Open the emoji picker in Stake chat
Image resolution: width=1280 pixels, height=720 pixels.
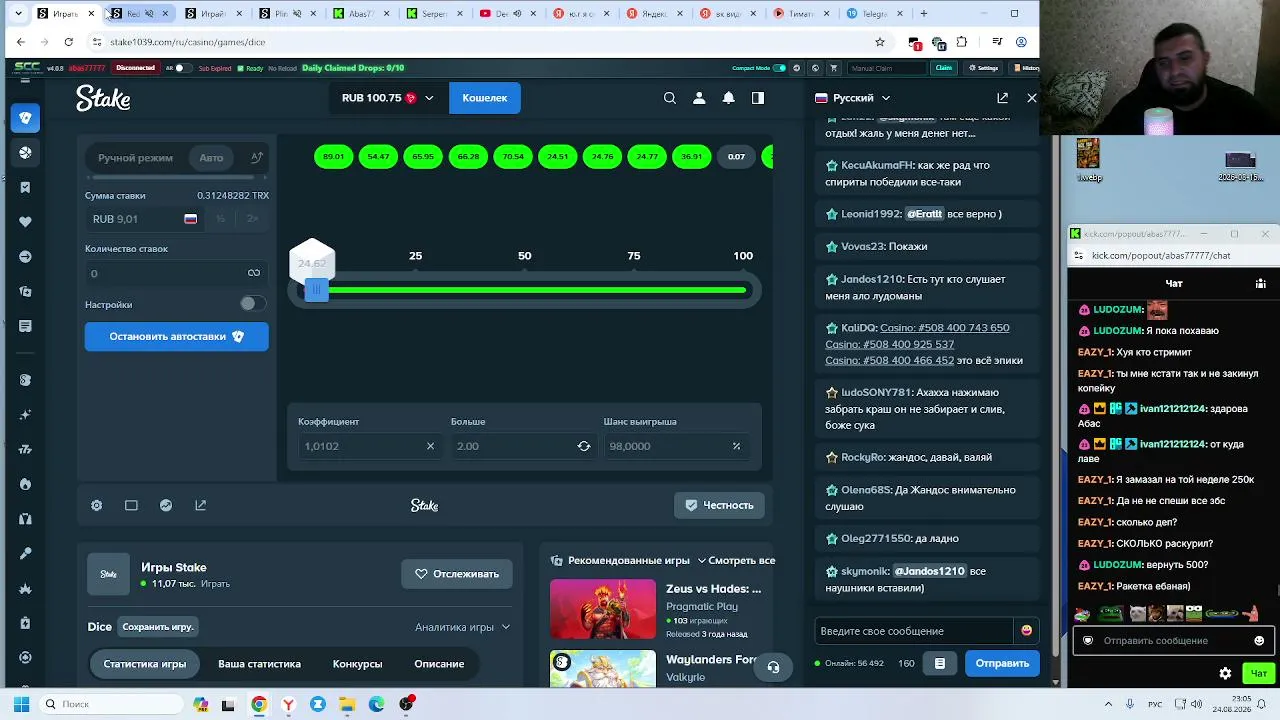[1026, 631]
